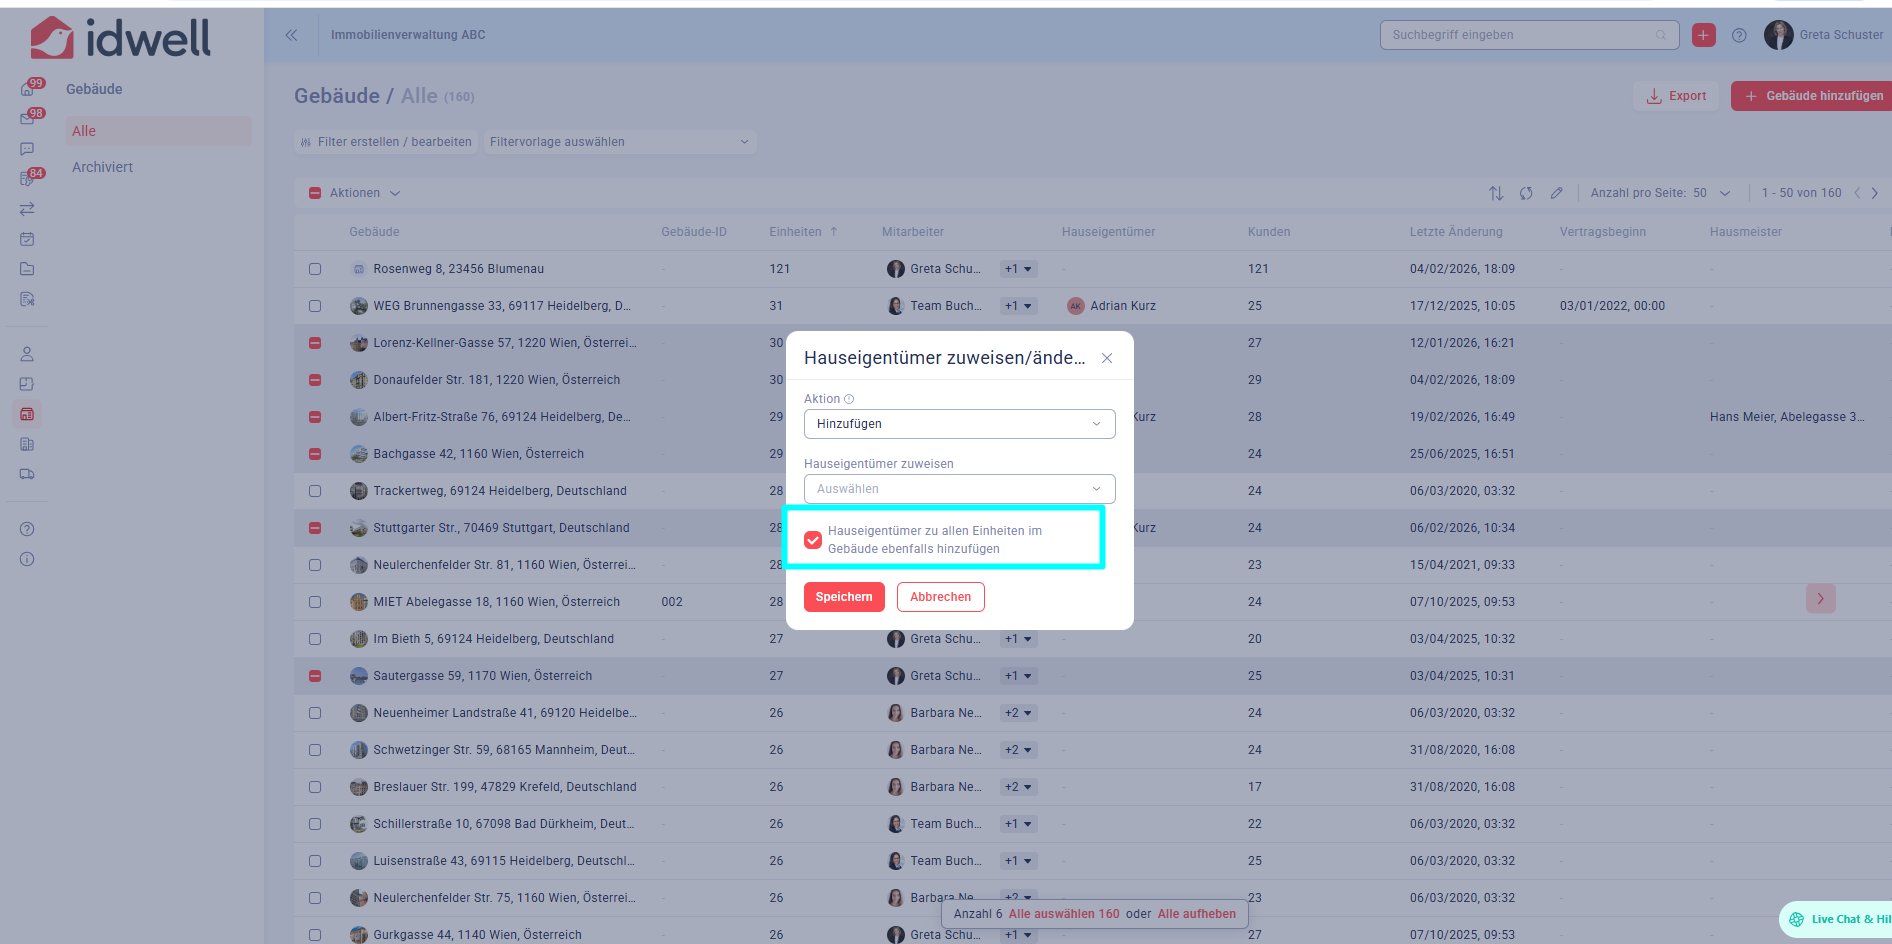Close the Hauseigentümer zuweisen dialog
1892x944 pixels.
click(x=1107, y=358)
